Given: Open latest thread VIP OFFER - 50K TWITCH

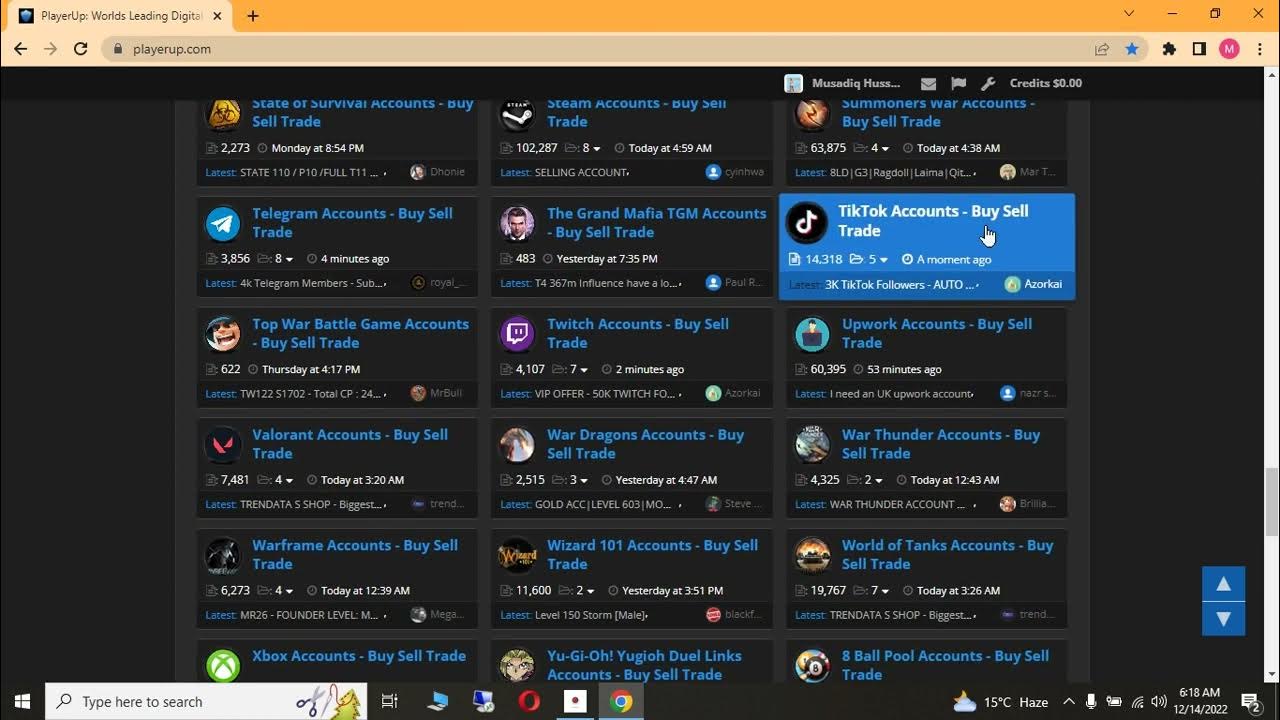Looking at the screenshot, I should 605,394.
